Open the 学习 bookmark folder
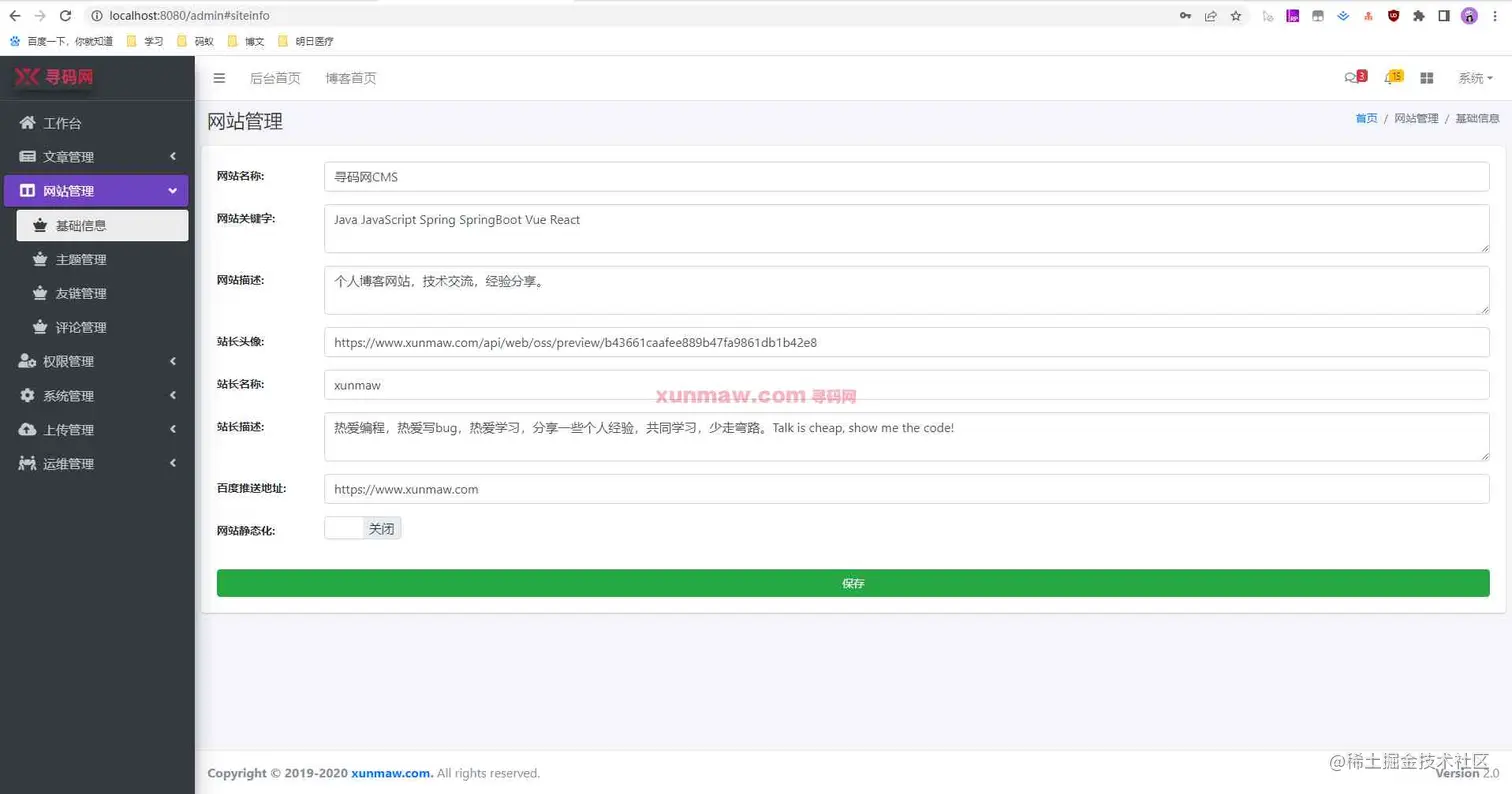Viewport: 1512px width, 794px height. 144,42
